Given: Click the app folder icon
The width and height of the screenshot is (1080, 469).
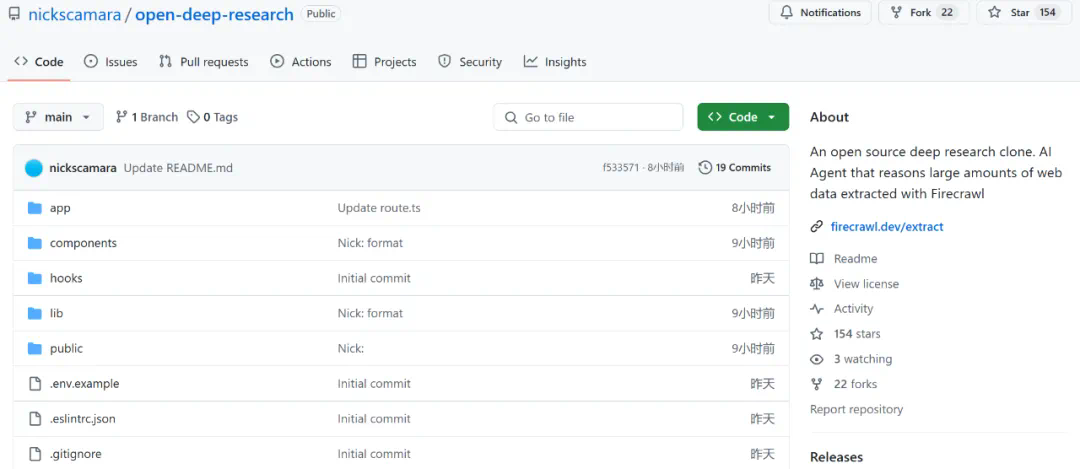Looking at the screenshot, I should (35, 208).
